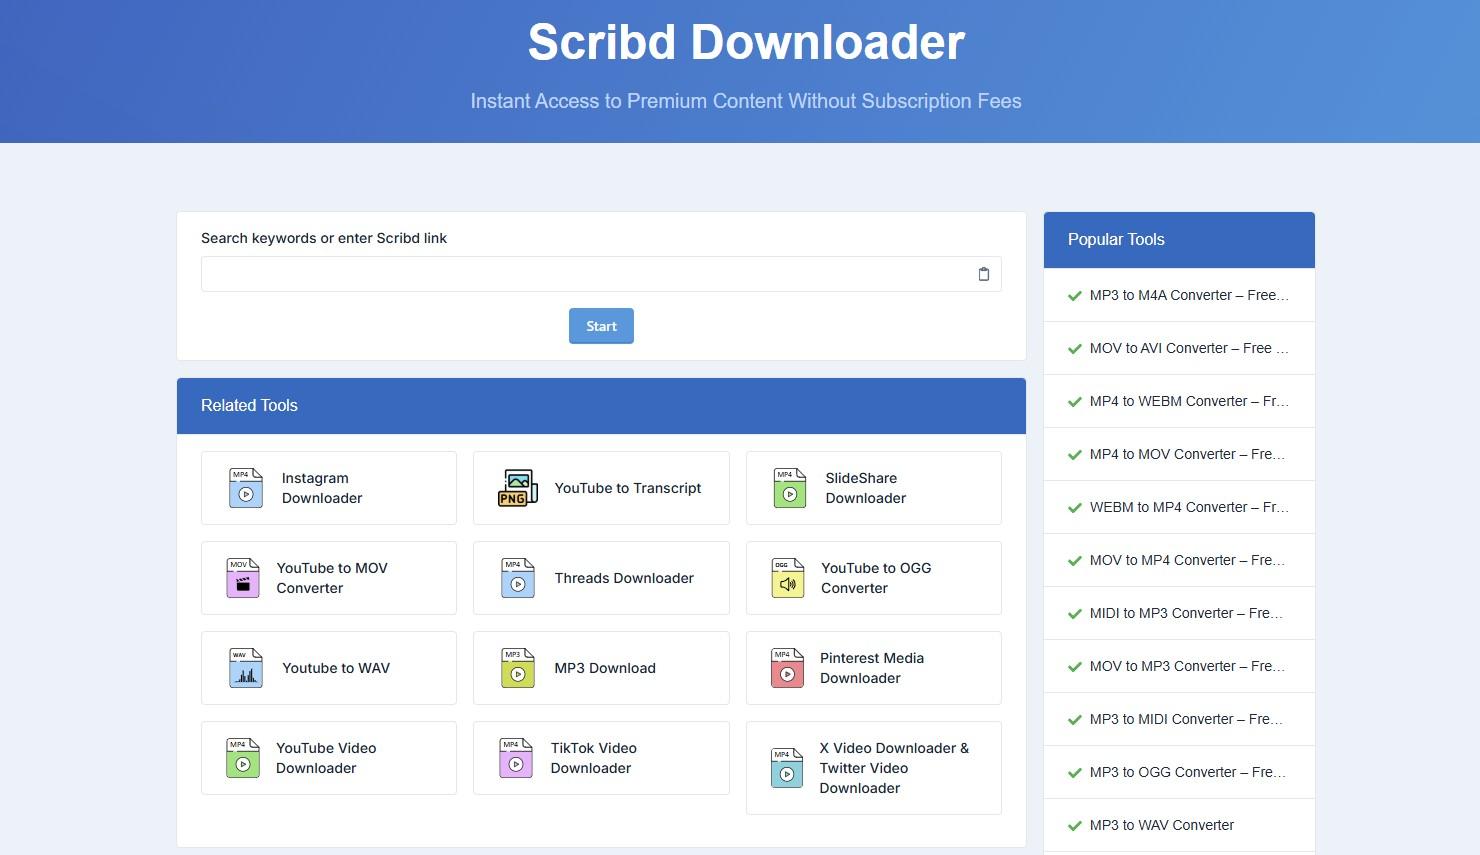This screenshot has width=1480, height=855.
Task: Open X Video Downloader & Twitter link
Action: pos(874,768)
